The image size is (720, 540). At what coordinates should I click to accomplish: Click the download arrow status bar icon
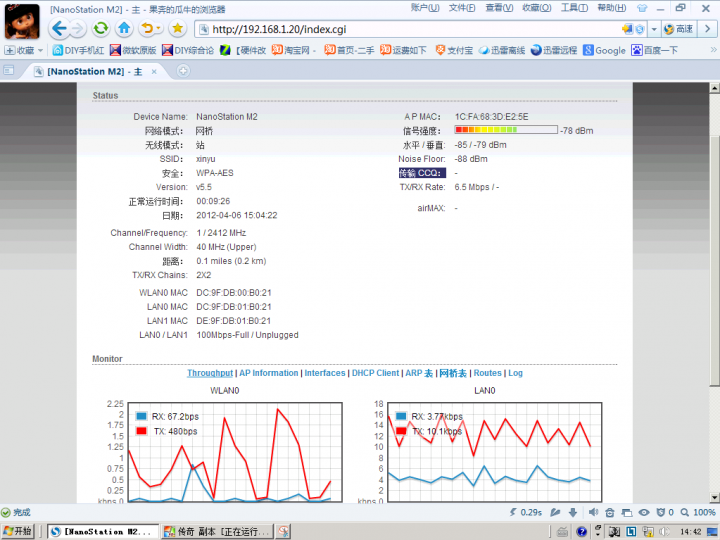[573, 512]
